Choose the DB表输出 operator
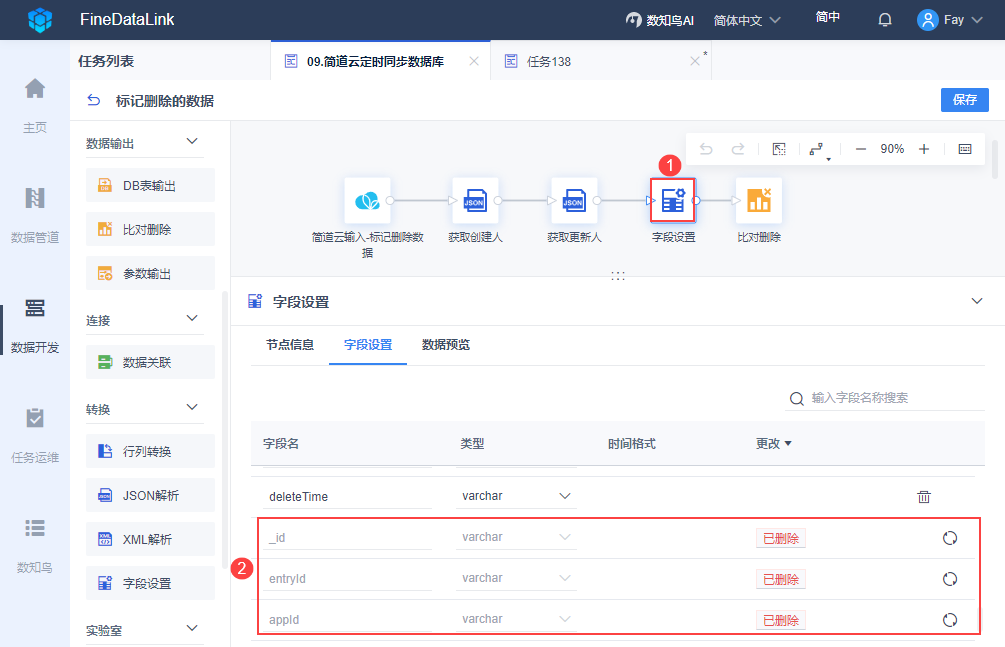The width and height of the screenshot is (1005, 647). tap(151, 185)
